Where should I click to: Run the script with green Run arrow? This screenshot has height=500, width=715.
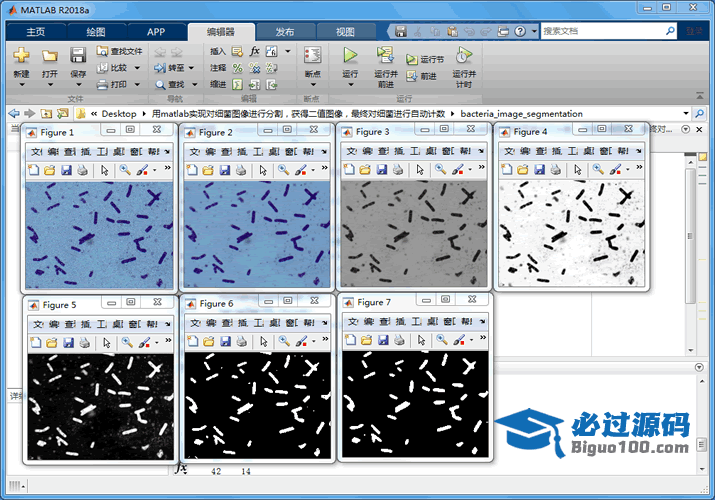click(x=350, y=55)
